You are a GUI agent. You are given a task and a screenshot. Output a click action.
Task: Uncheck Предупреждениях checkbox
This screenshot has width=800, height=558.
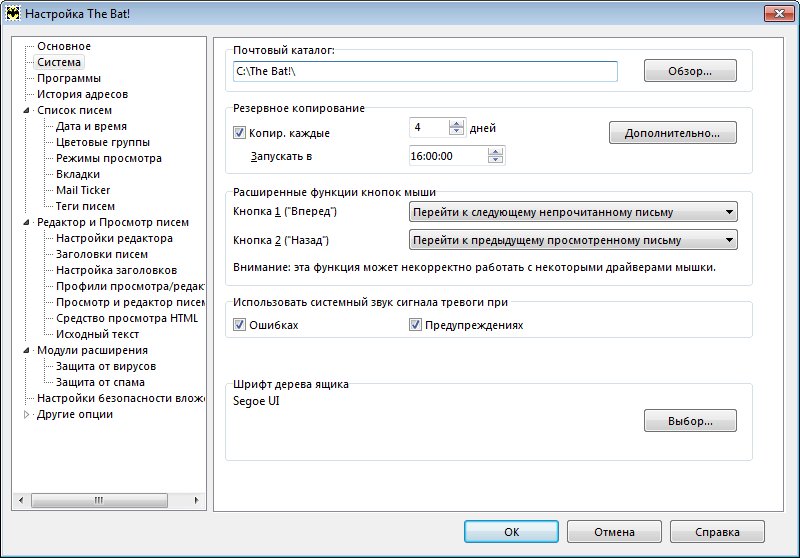tap(415, 325)
